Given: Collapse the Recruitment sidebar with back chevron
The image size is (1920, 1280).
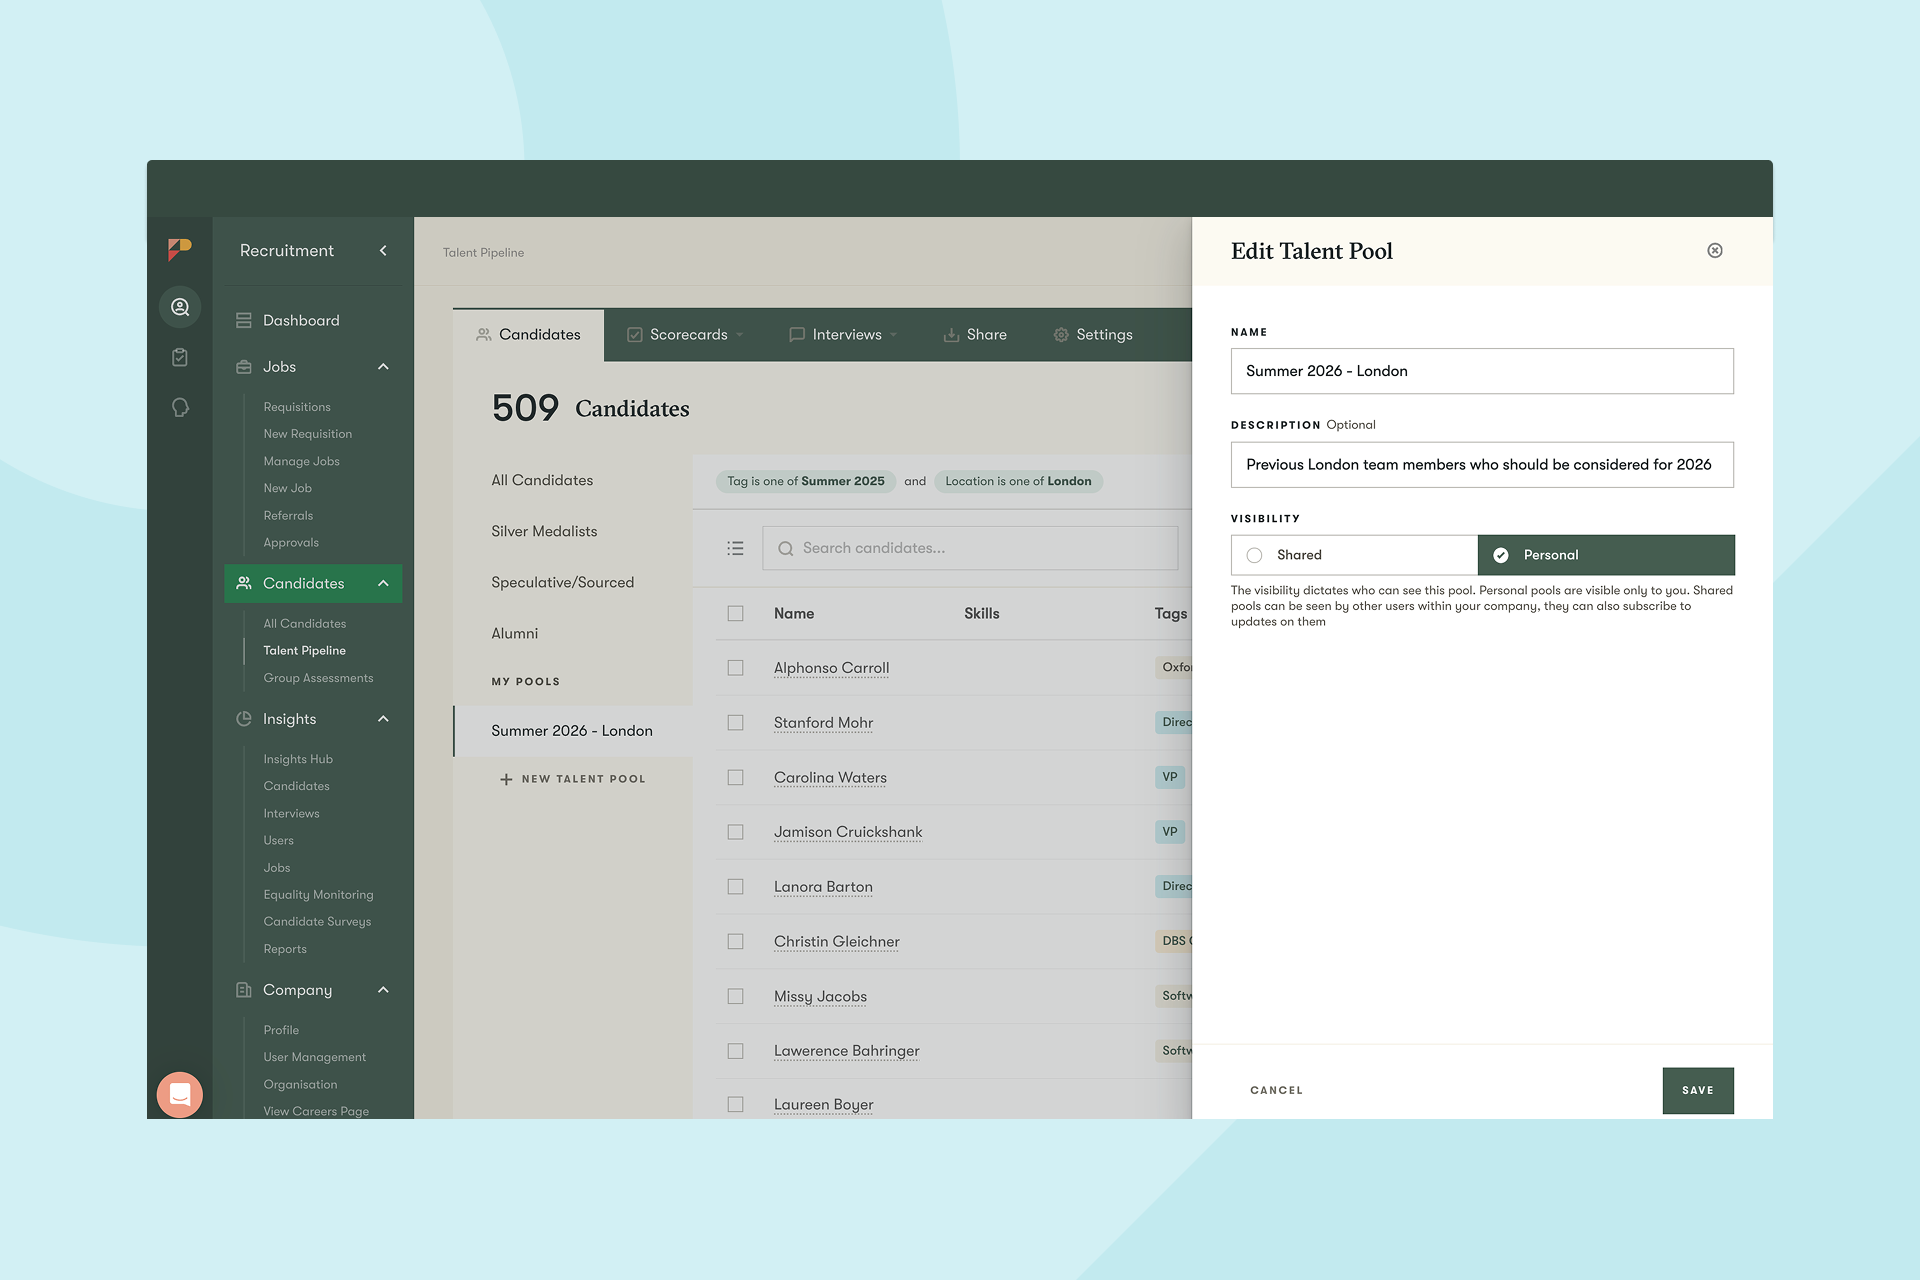Looking at the screenshot, I should (383, 251).
